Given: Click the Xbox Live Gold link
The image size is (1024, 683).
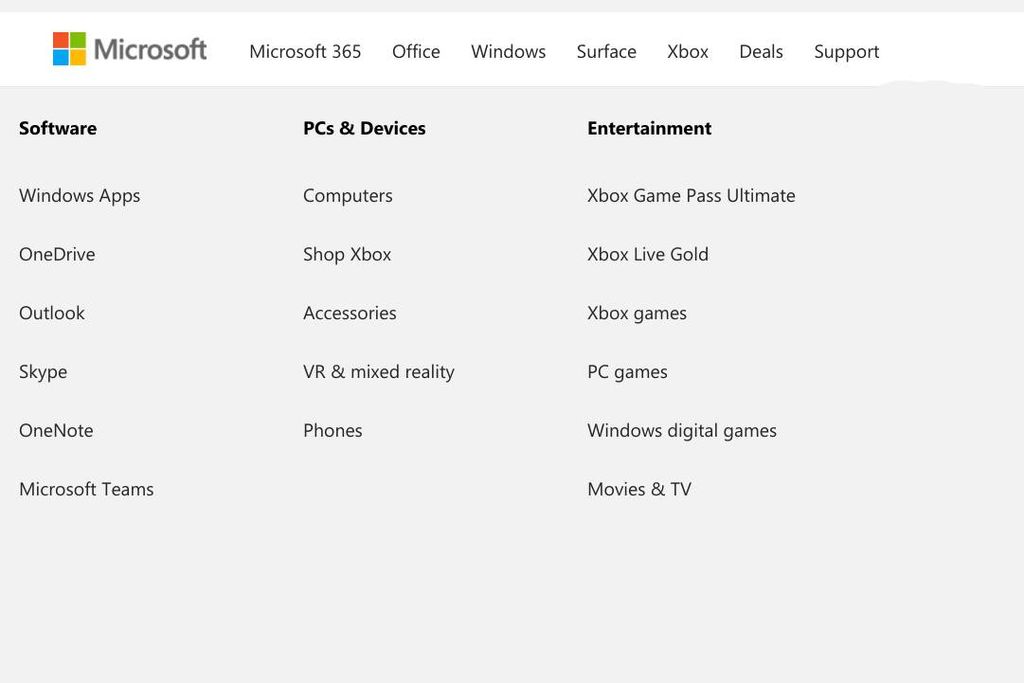Looking at the screenshot, I should pyautogui.click(x=648, y=255).
